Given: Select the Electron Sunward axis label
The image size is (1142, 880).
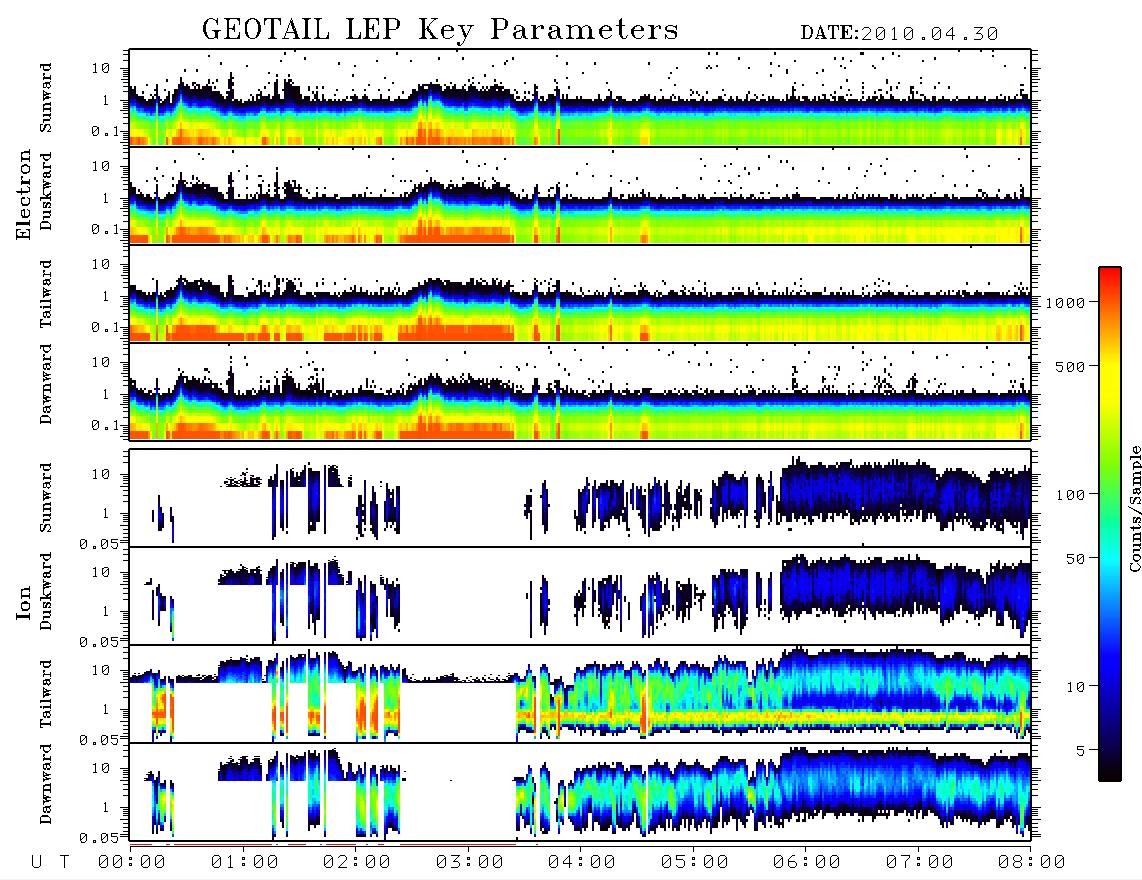Looking at the screenshot, I should (x=46, y=98).
